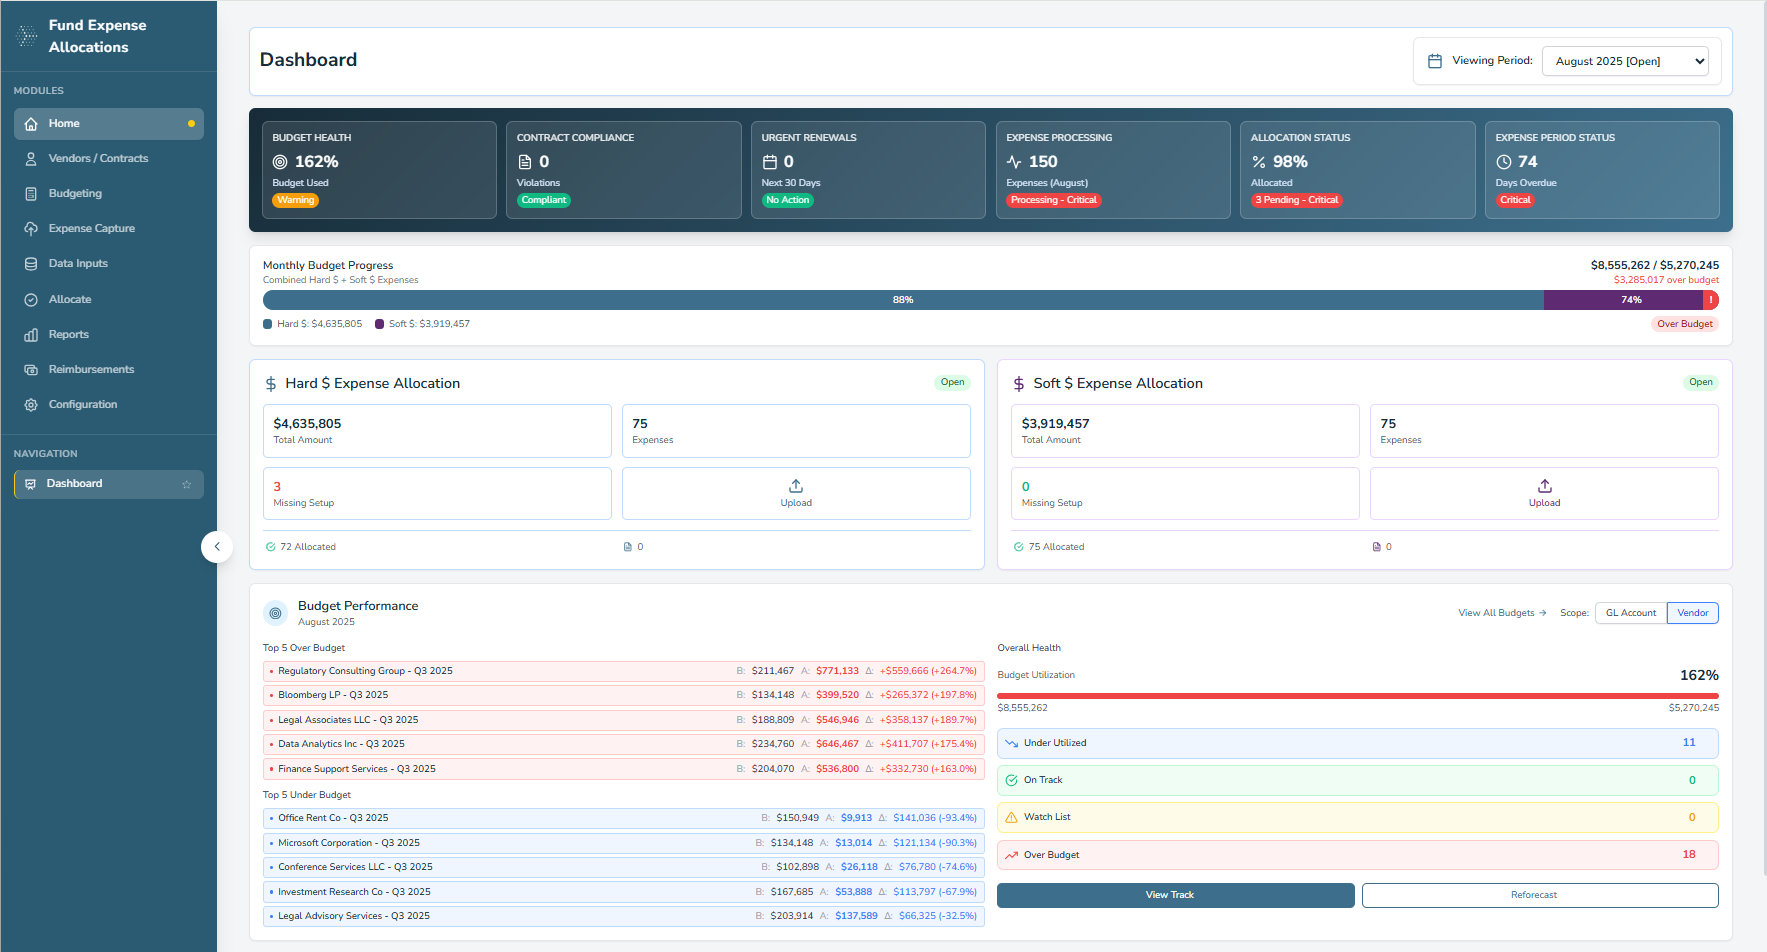Toggle the favorite star on Dashboard item
This screenshot has width=1767, height=952.
pos(186,485)
